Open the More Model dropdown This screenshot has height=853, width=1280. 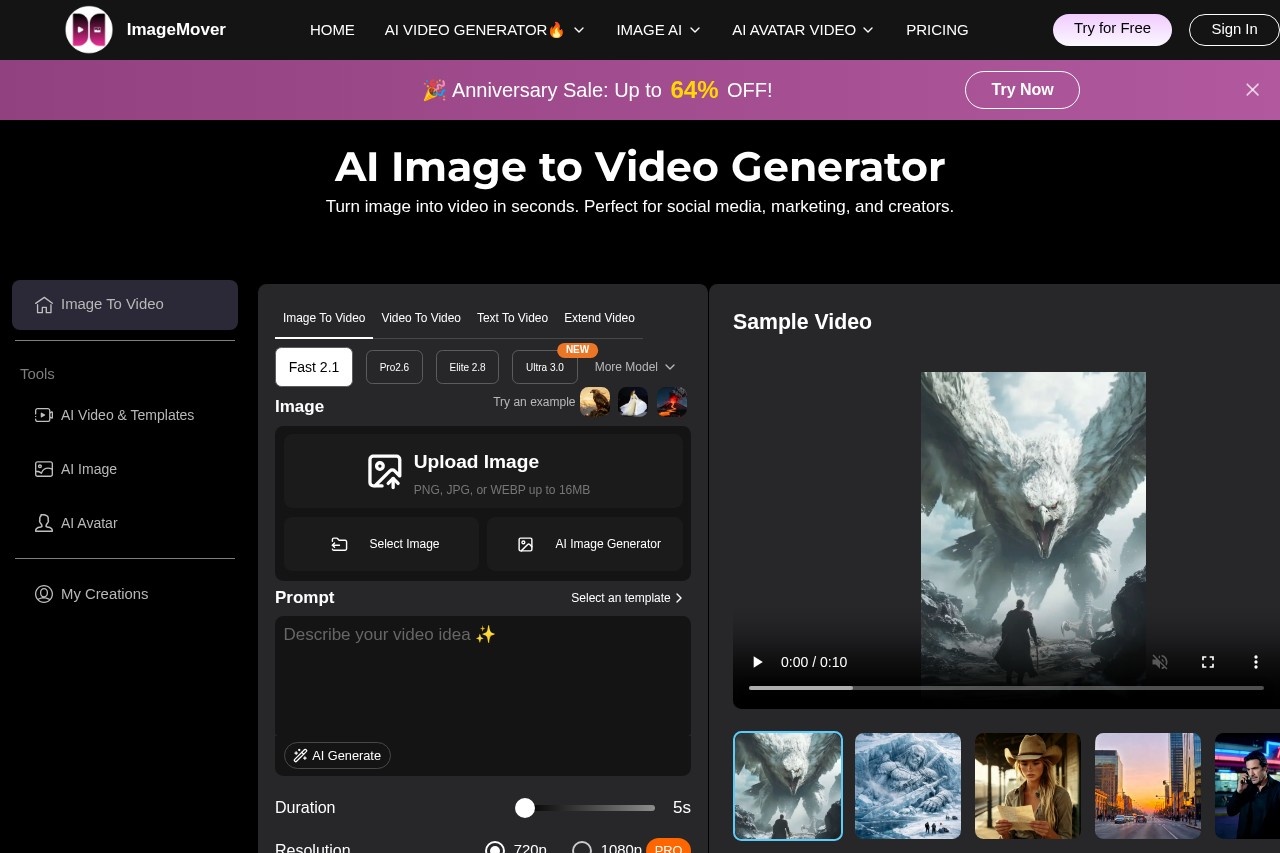635,367
